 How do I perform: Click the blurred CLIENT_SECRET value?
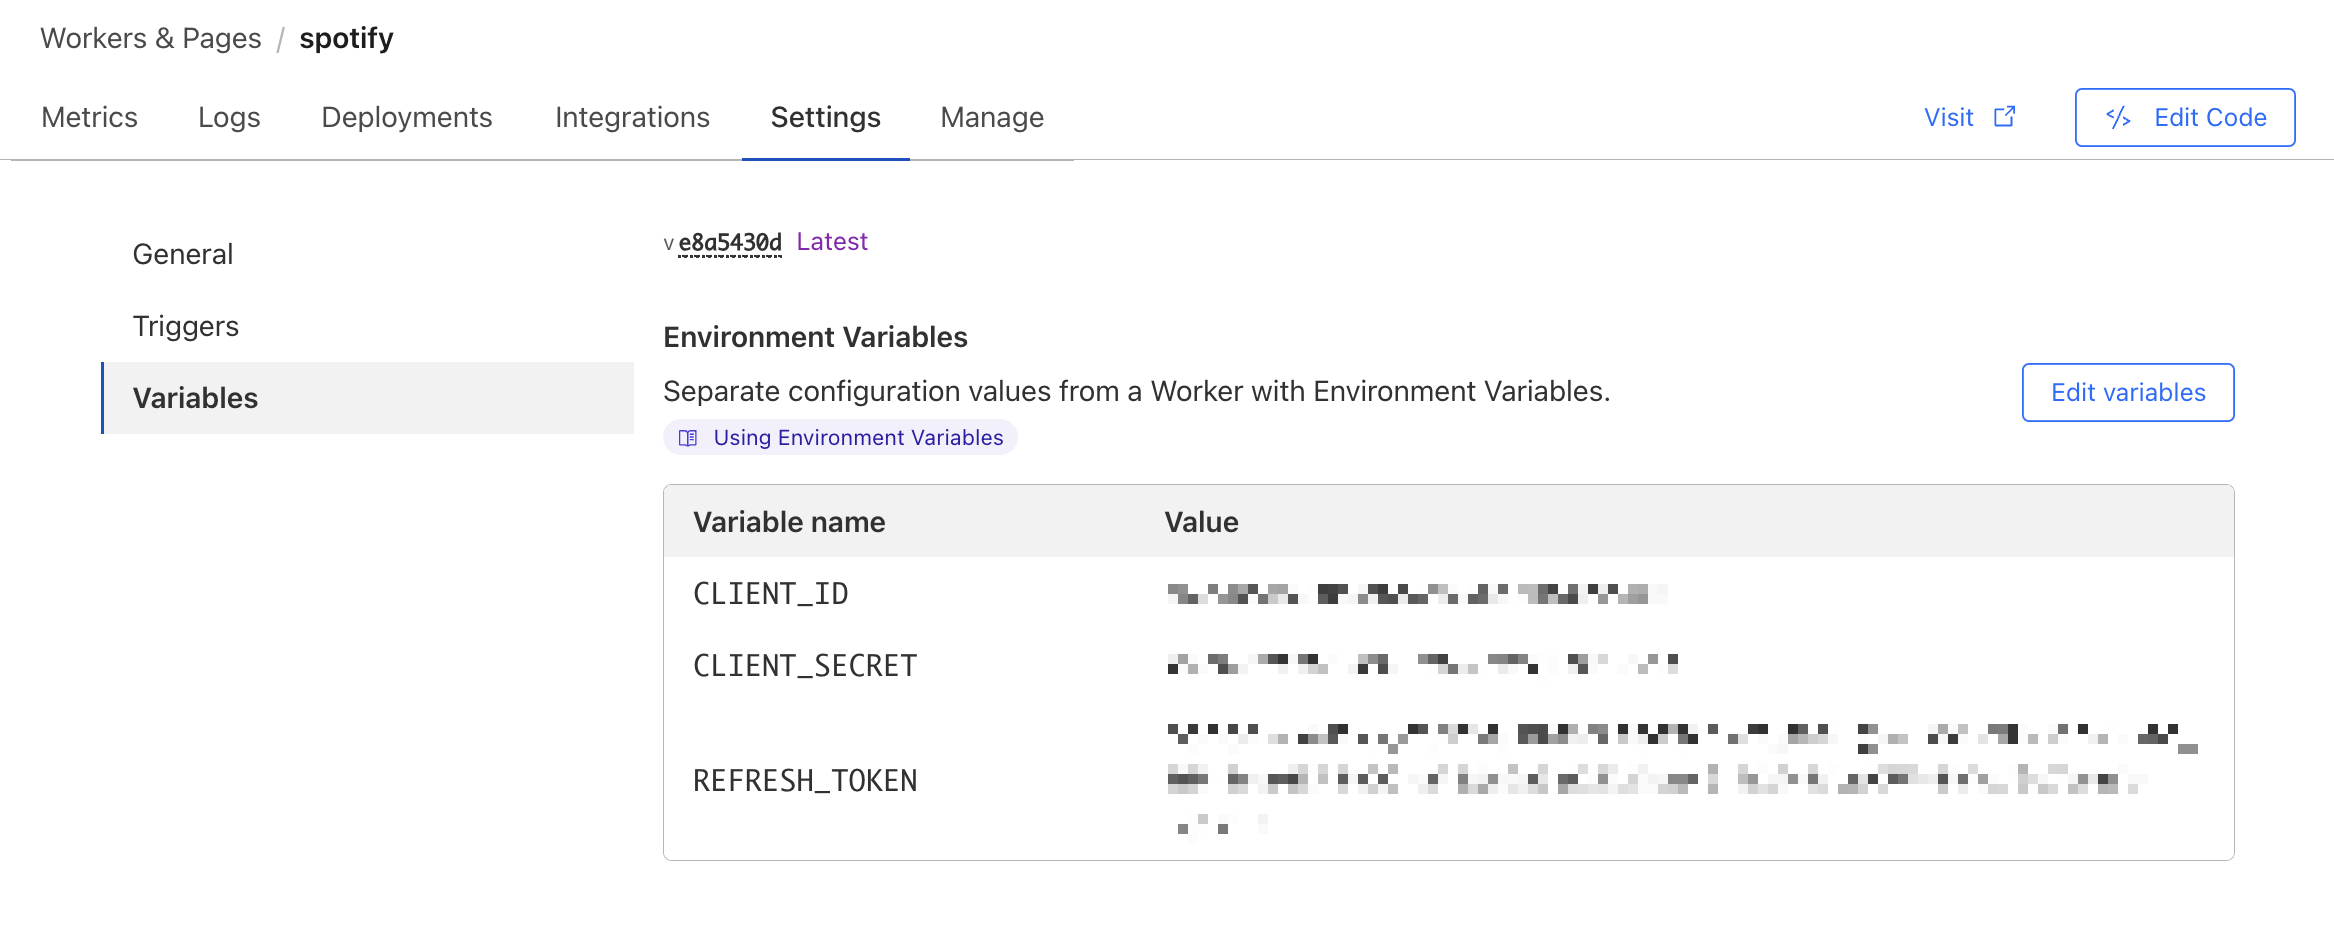point(1422,664)
